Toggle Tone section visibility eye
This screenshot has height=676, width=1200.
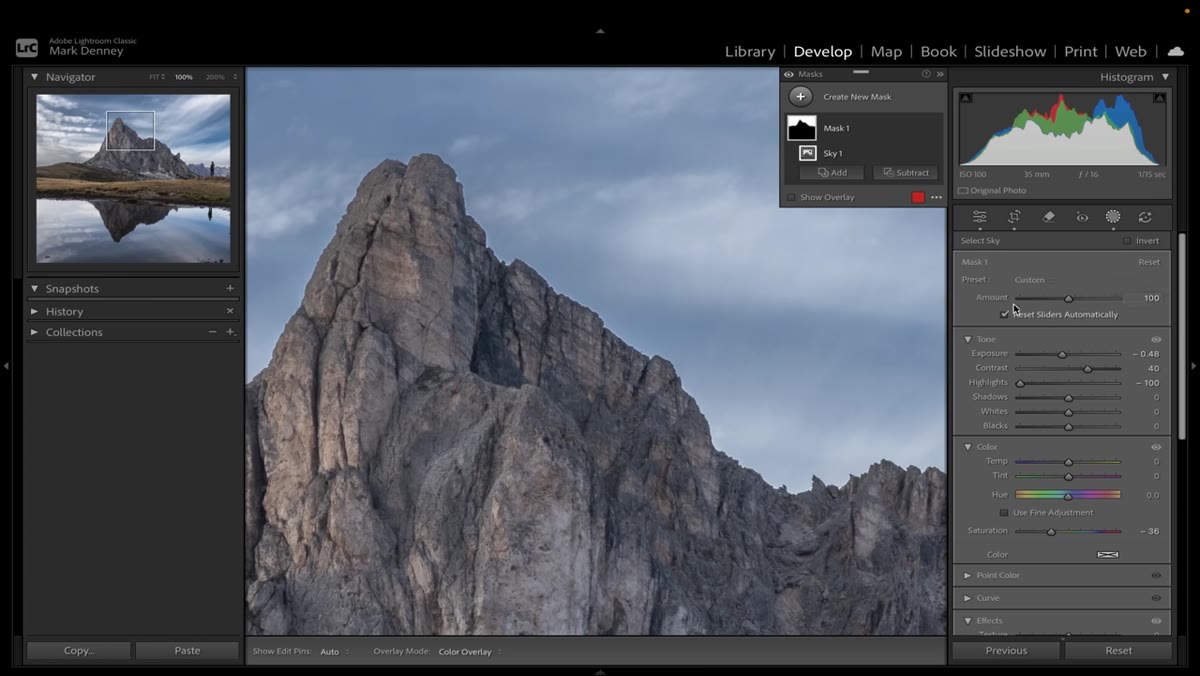pos(1156,339)
